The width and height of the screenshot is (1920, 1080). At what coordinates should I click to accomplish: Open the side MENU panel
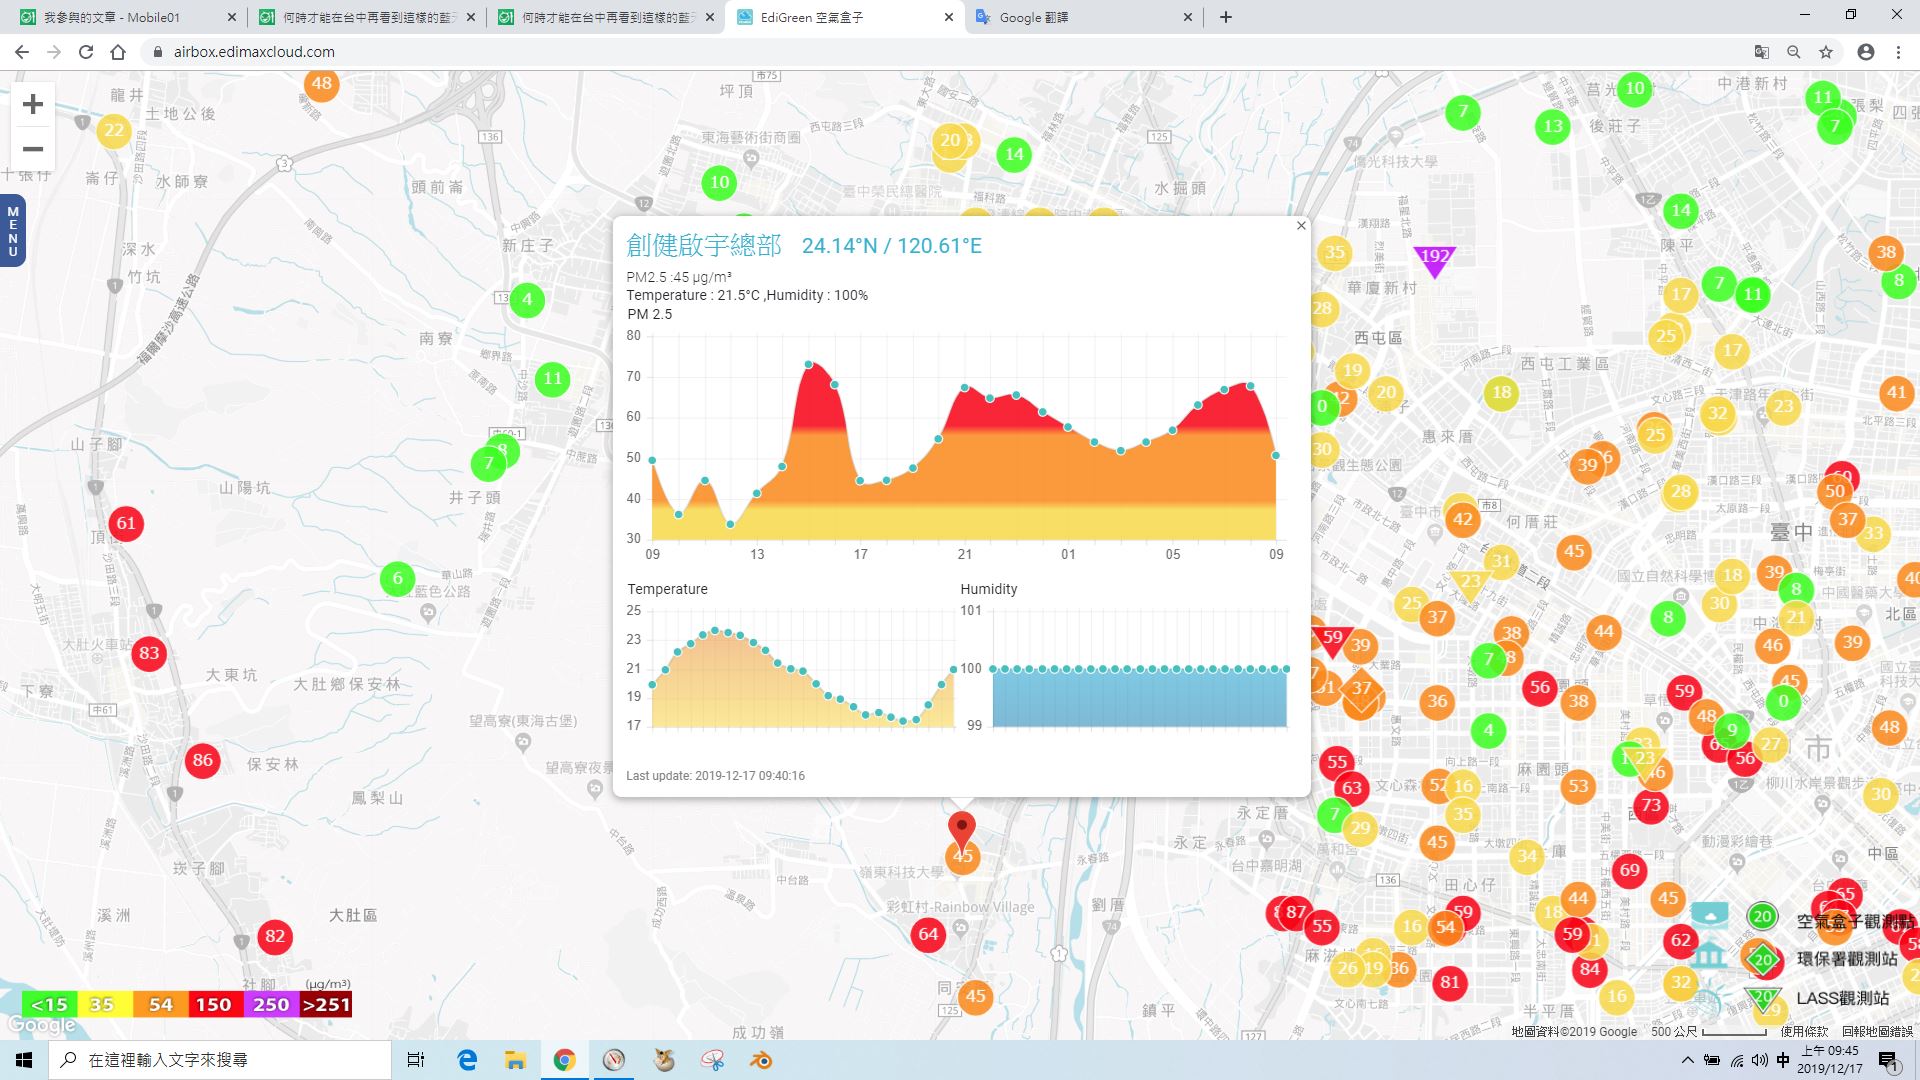click(12, 231)
